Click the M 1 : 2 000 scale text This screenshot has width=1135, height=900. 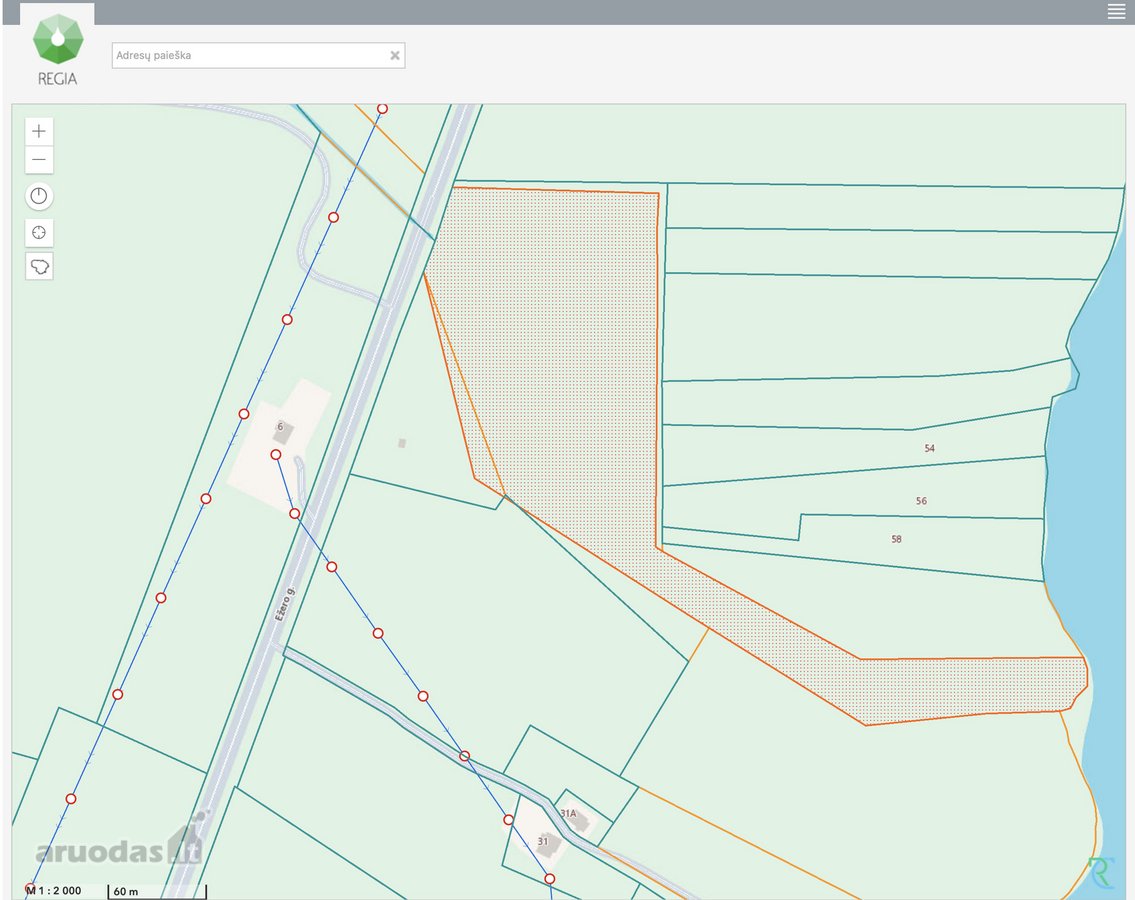[x=54, y=891]
